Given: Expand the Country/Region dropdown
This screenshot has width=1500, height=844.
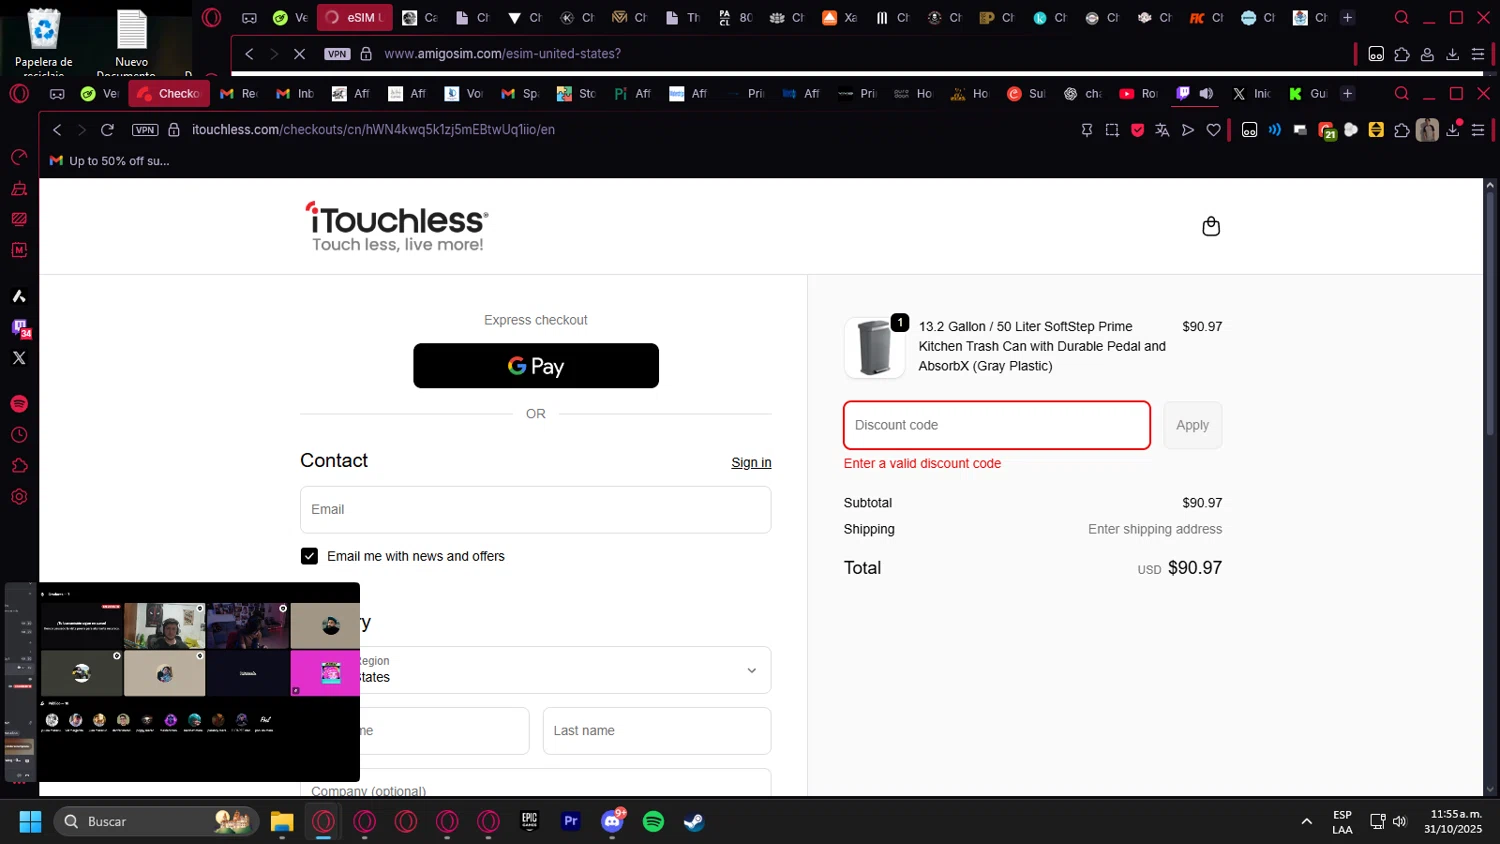Looking at the screenshot, I should (x=535, y=670).
